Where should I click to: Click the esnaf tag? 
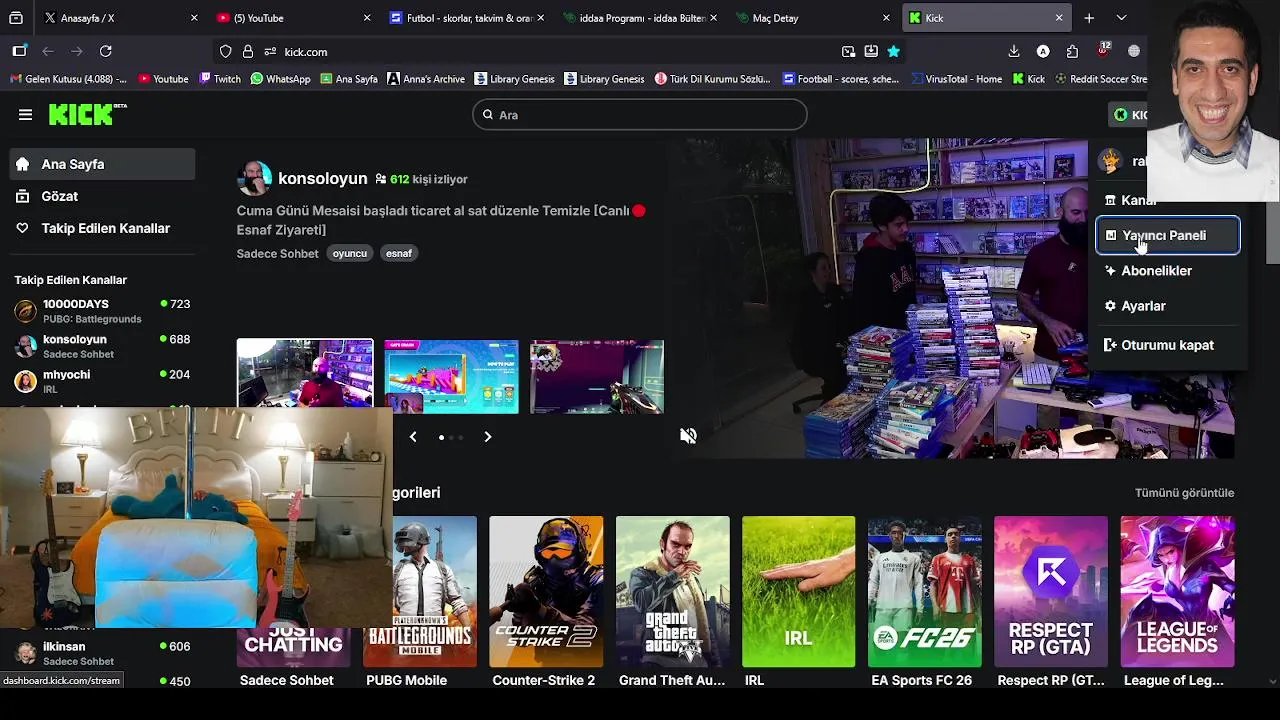click(399, 254)
